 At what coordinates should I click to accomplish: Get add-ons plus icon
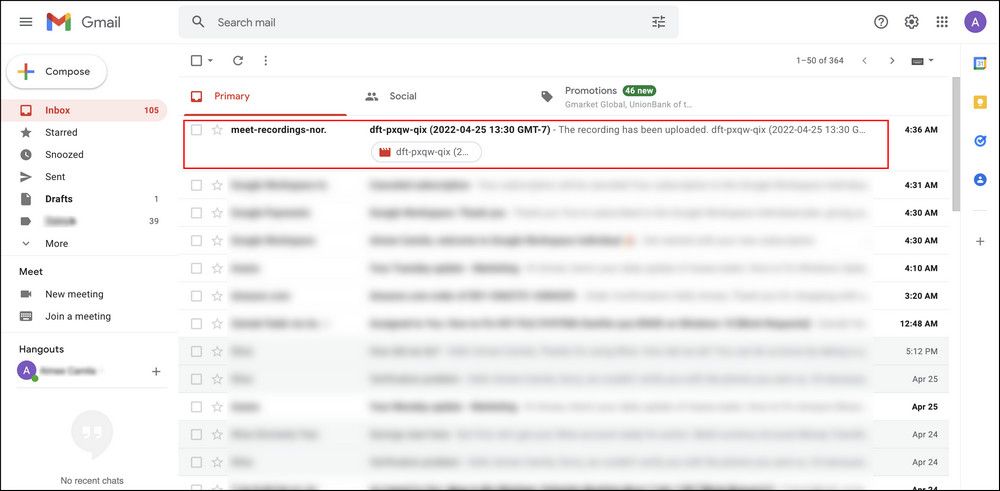(980, 241)
